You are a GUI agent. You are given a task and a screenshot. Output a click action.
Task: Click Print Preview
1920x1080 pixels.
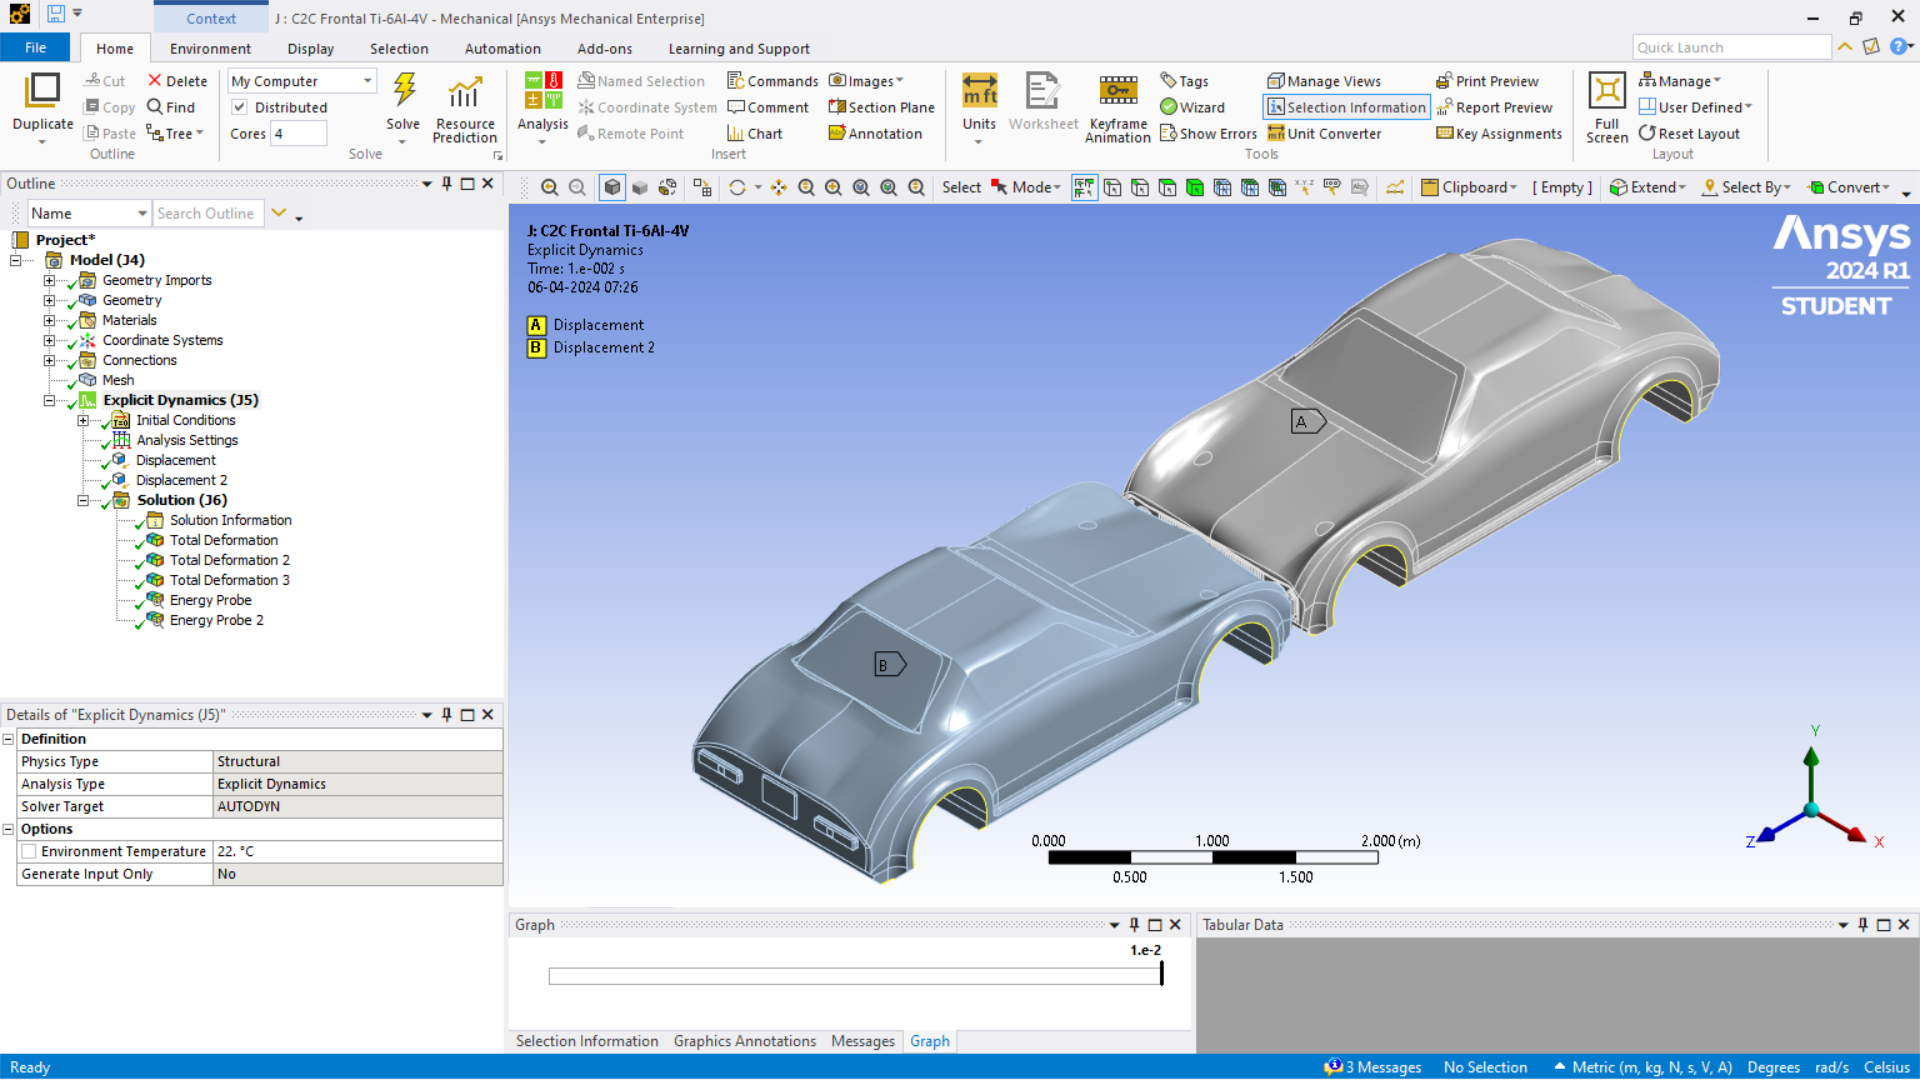click(x=1487, y=81)
